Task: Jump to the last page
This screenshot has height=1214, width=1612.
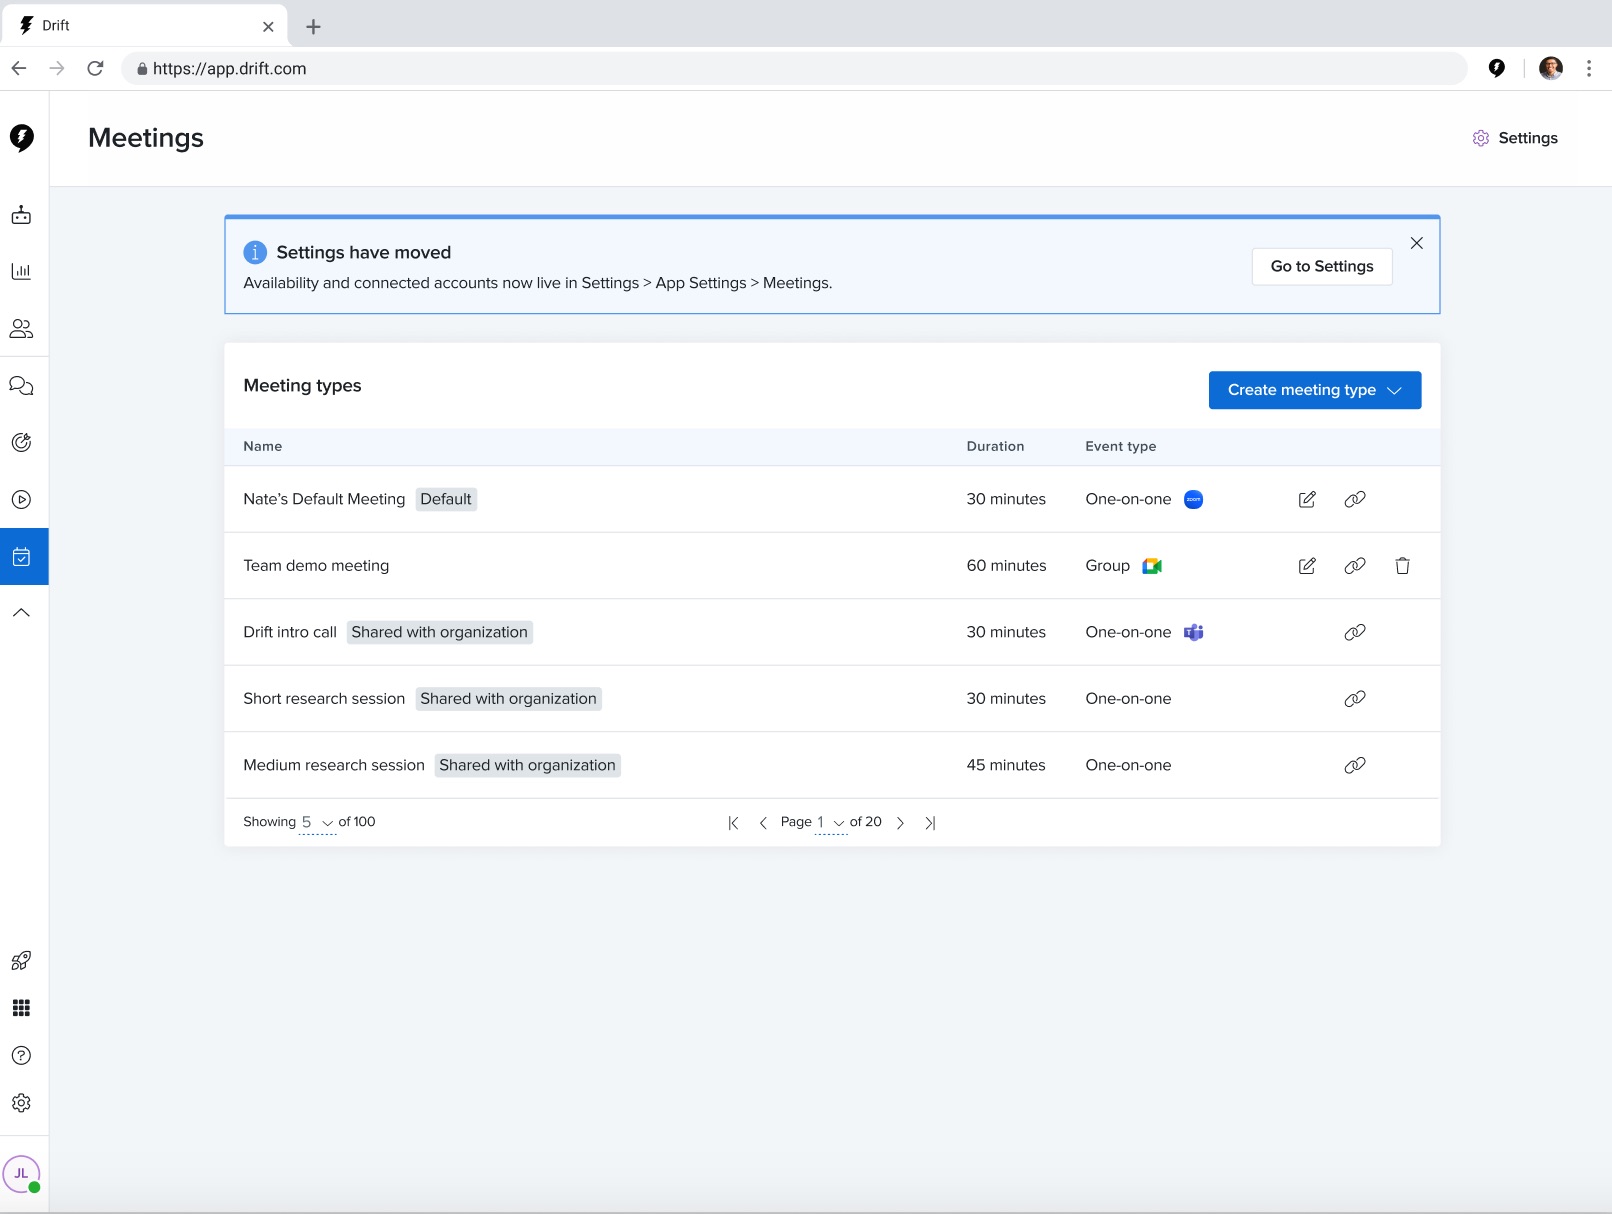Action: click(x=930, y=823)
